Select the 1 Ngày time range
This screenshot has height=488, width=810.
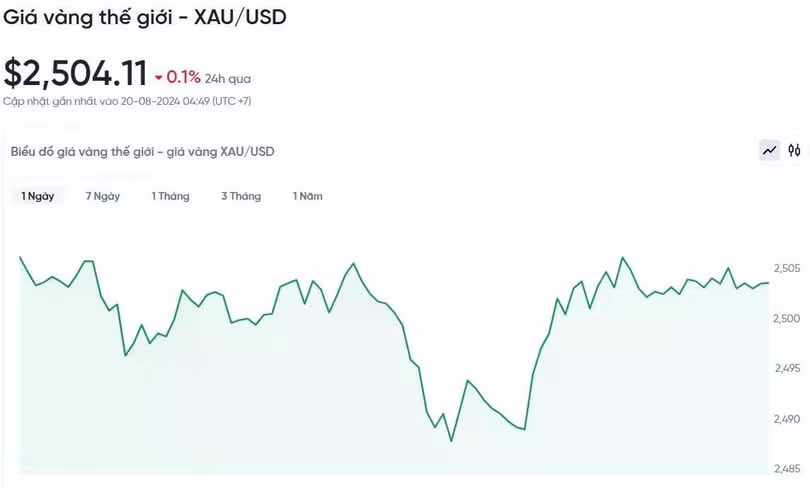tap(38, 196)
